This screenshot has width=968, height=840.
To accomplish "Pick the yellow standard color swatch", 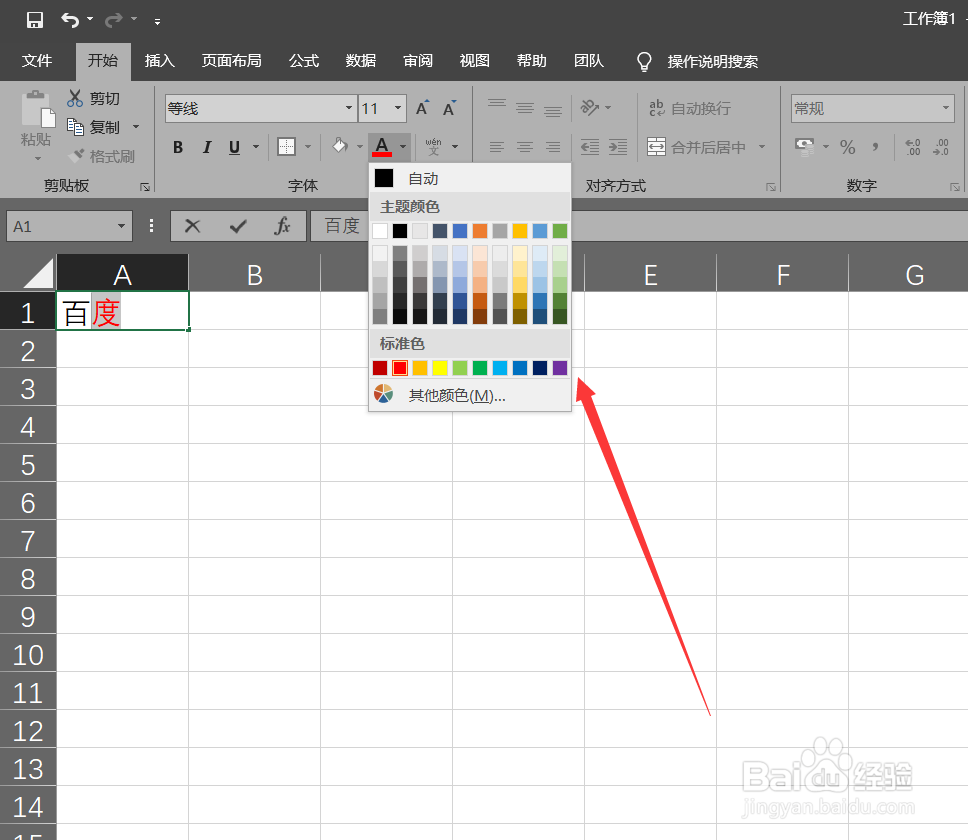I will (440, 368).
